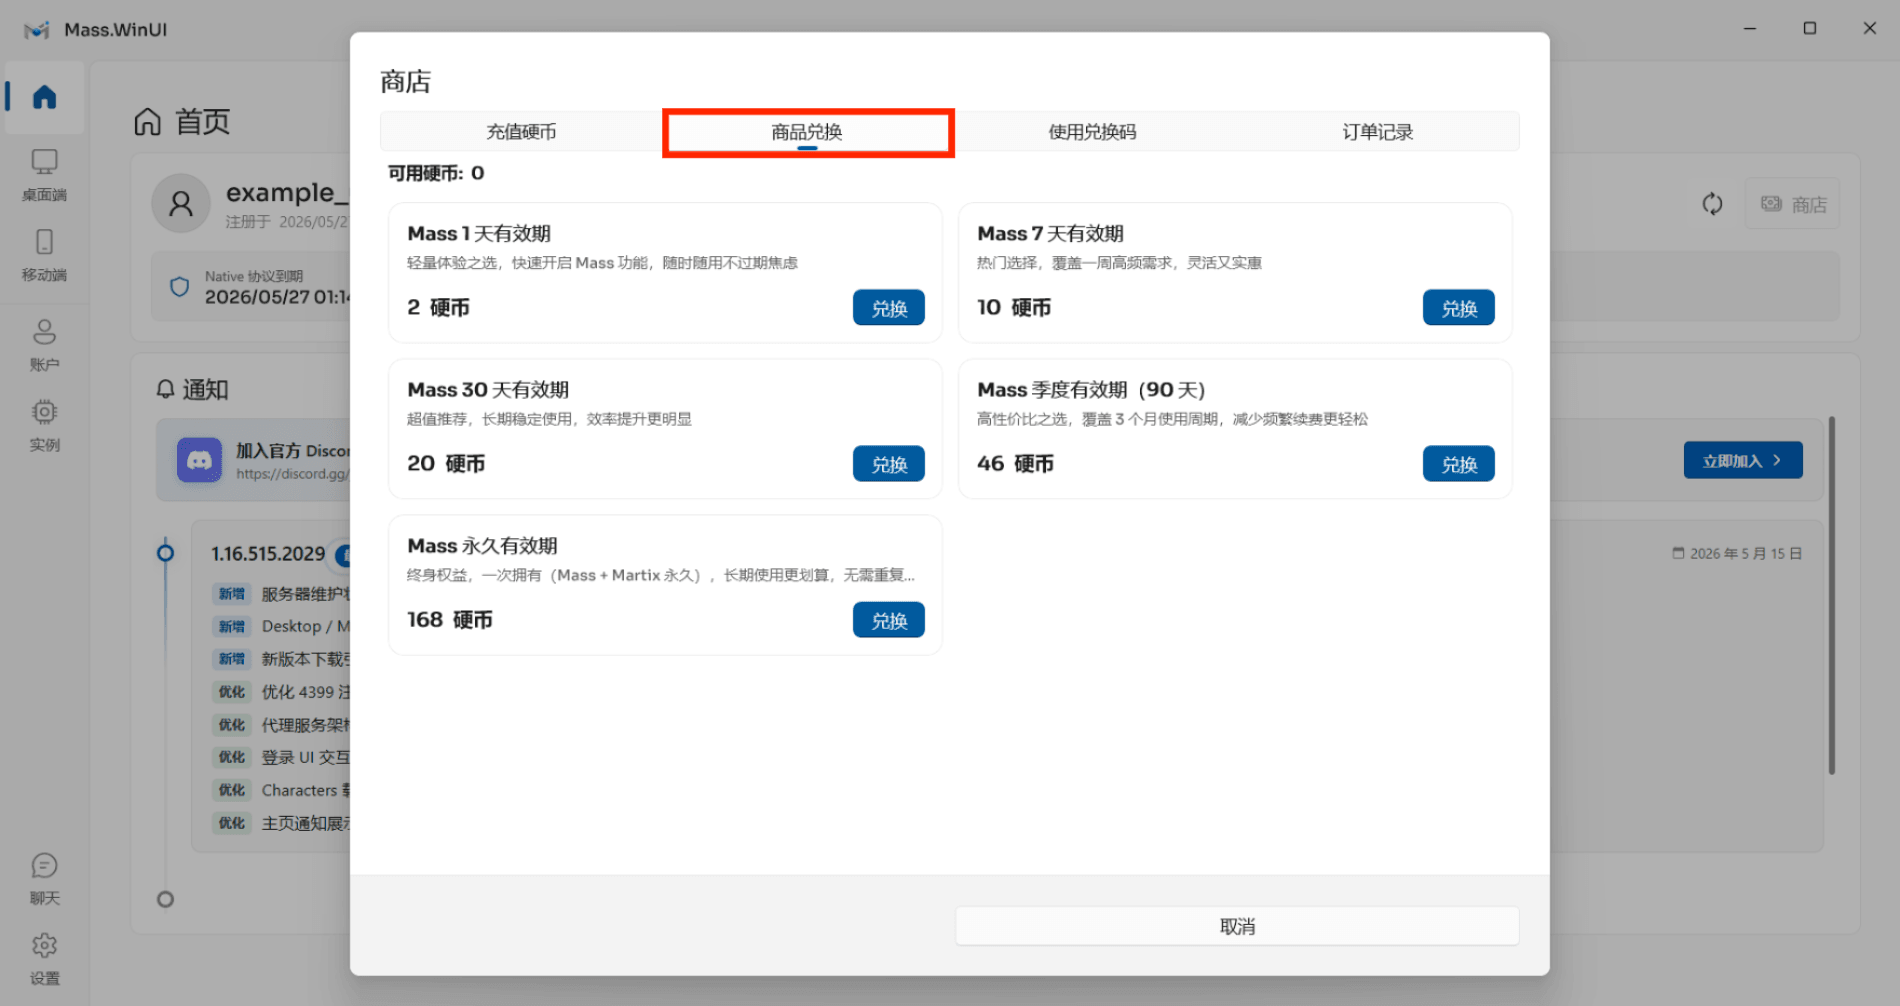
Task: Click the Mass.WinUI app logo
Action: pos(37,30)
